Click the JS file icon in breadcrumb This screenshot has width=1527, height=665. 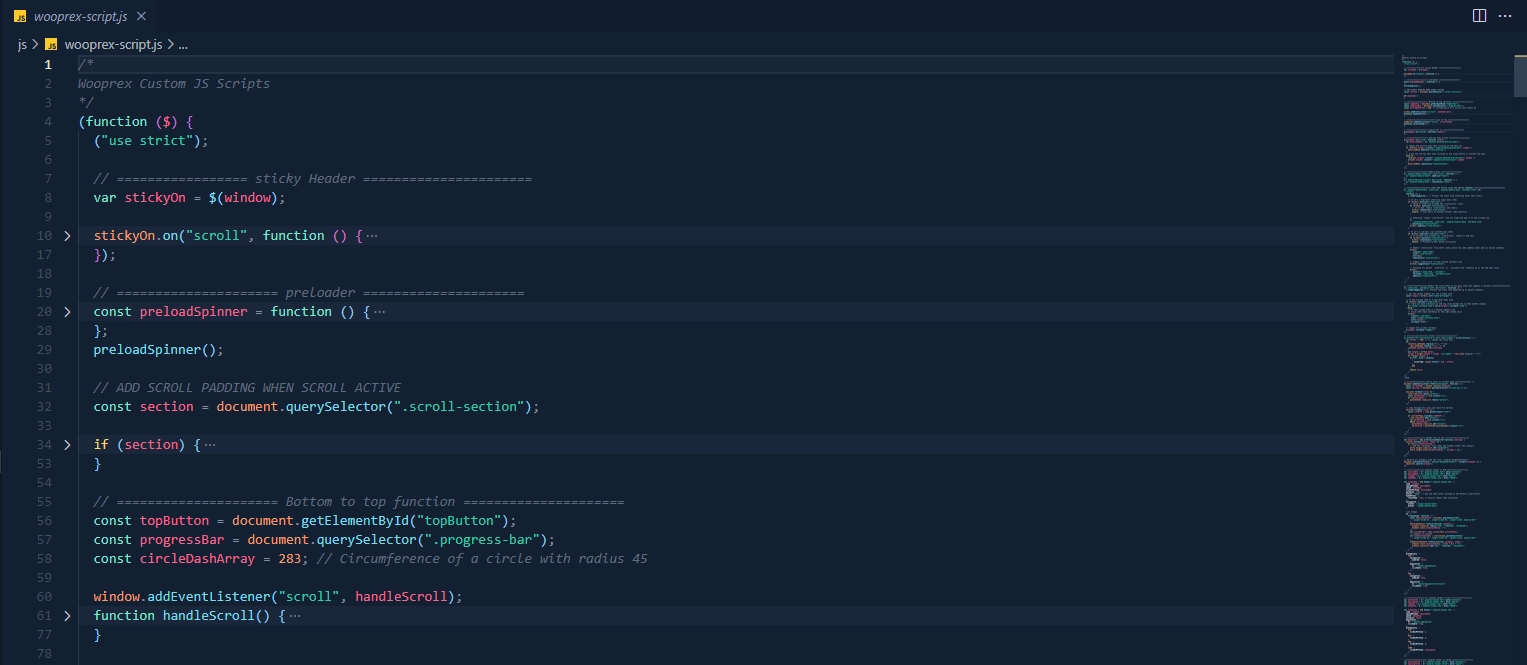tap(51, 44)
